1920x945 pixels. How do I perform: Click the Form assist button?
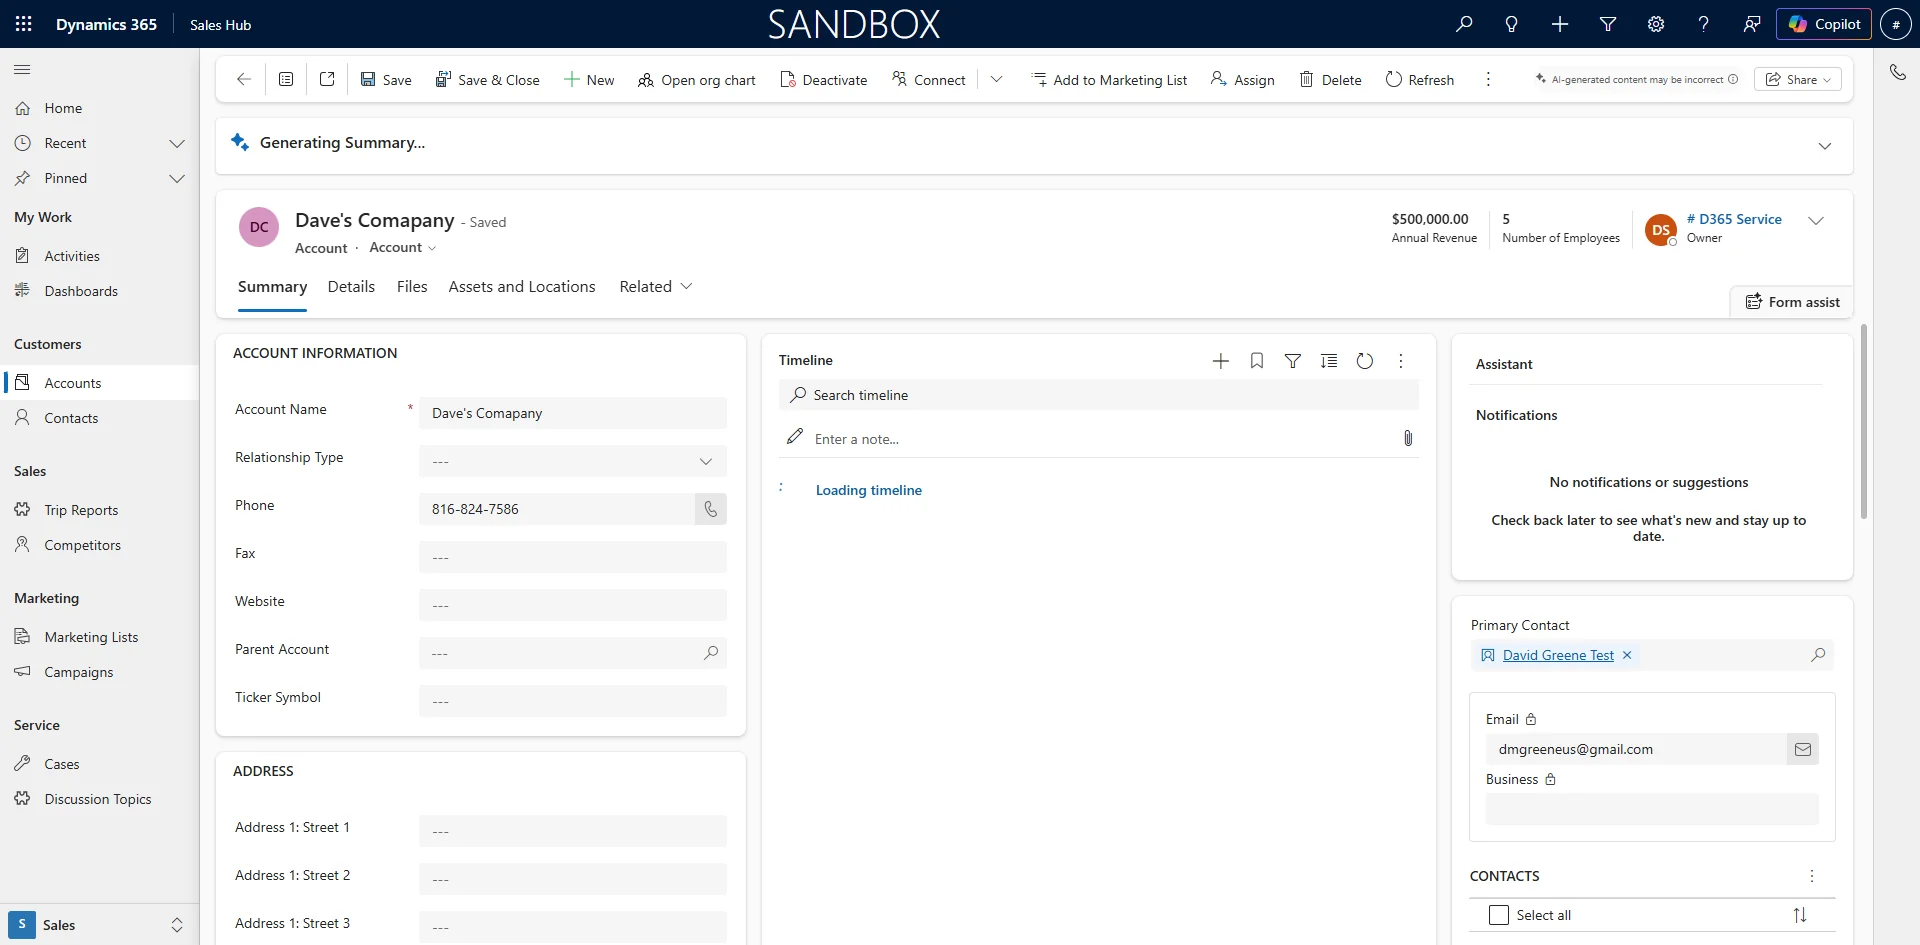tap(1792, 301)
